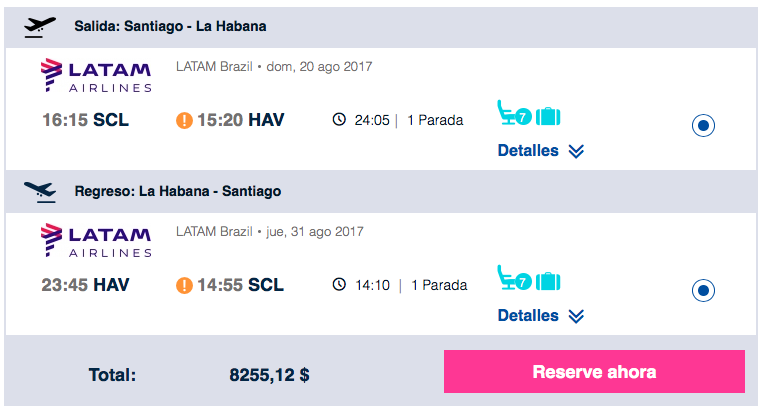
Task: Select the radio button for Santiago–La Habana flight
Action: point(703,126)
